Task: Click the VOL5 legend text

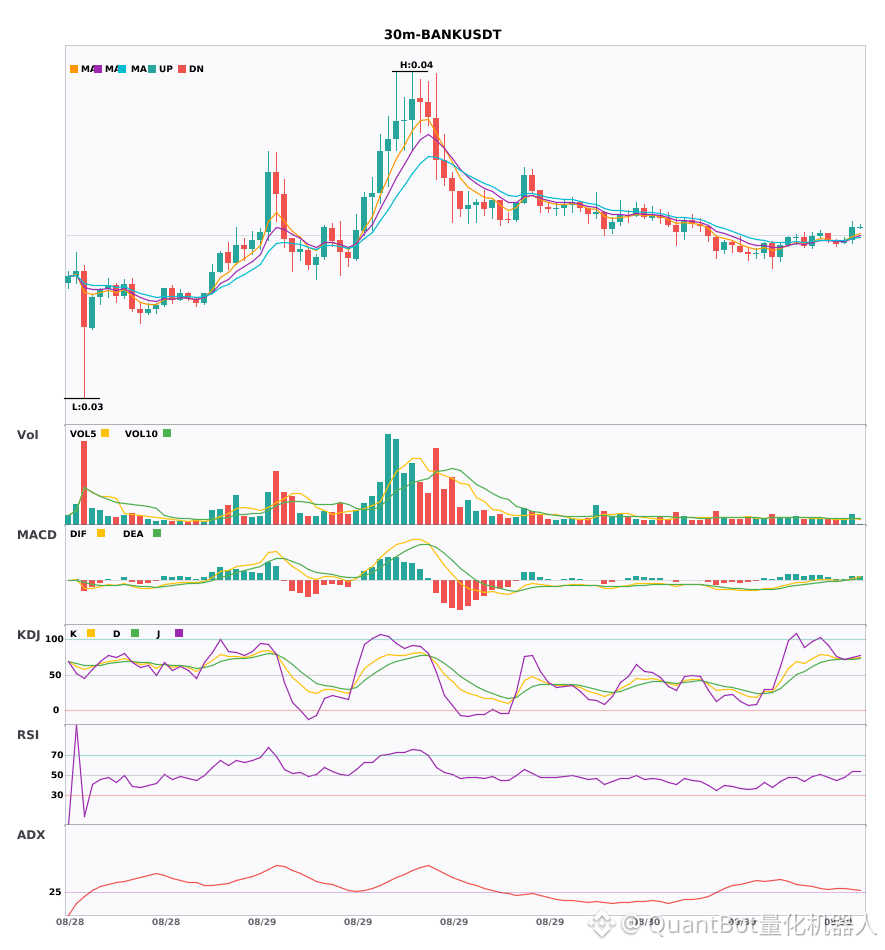Action: (x=83, y=434)
